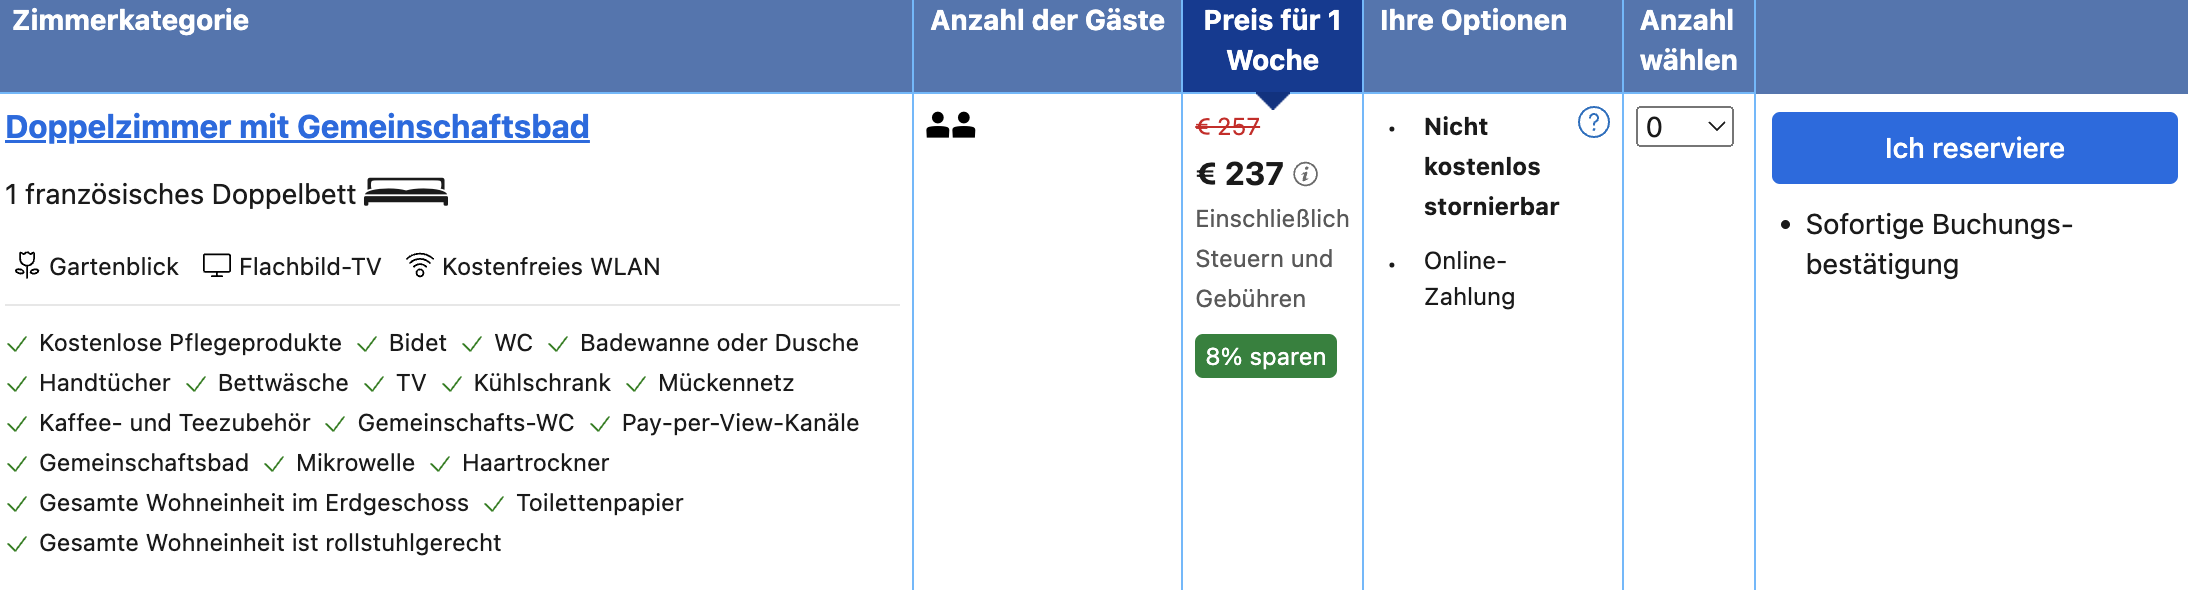This screenshot has width=2188, height=590.
Task: Click the double bed icon
Action: click(406, 192)
